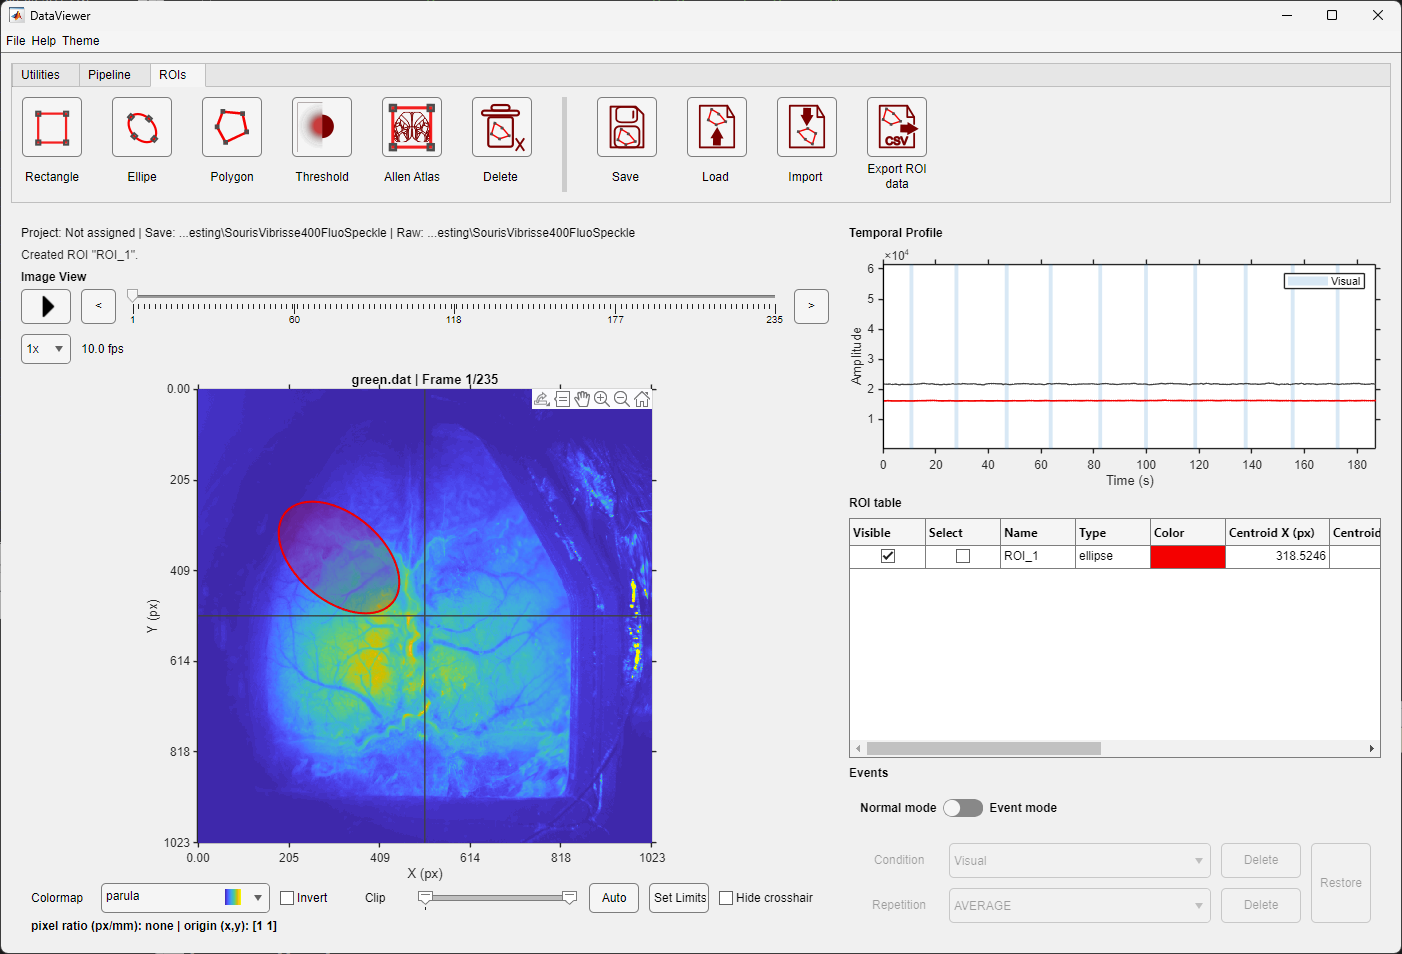Image resolution: width=1402 pixels, height=954 pixels.
Task: Click the frame slider thumb
Action: [x=133, y=296]
